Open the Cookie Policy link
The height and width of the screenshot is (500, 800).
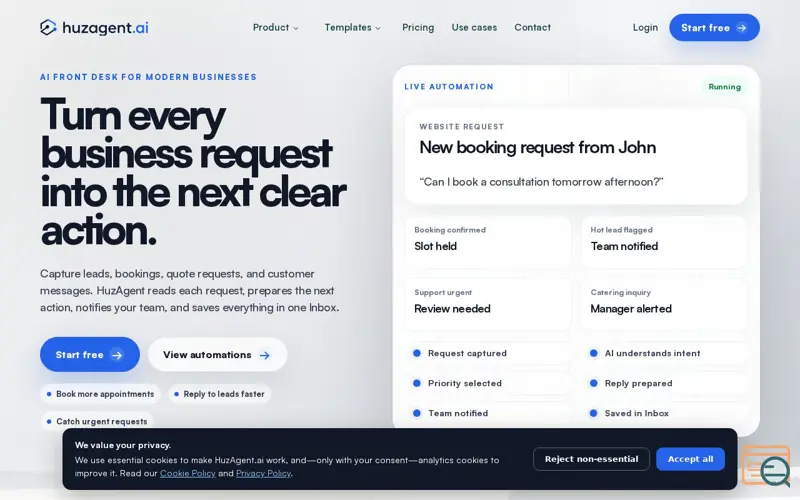tap(188, 473)
